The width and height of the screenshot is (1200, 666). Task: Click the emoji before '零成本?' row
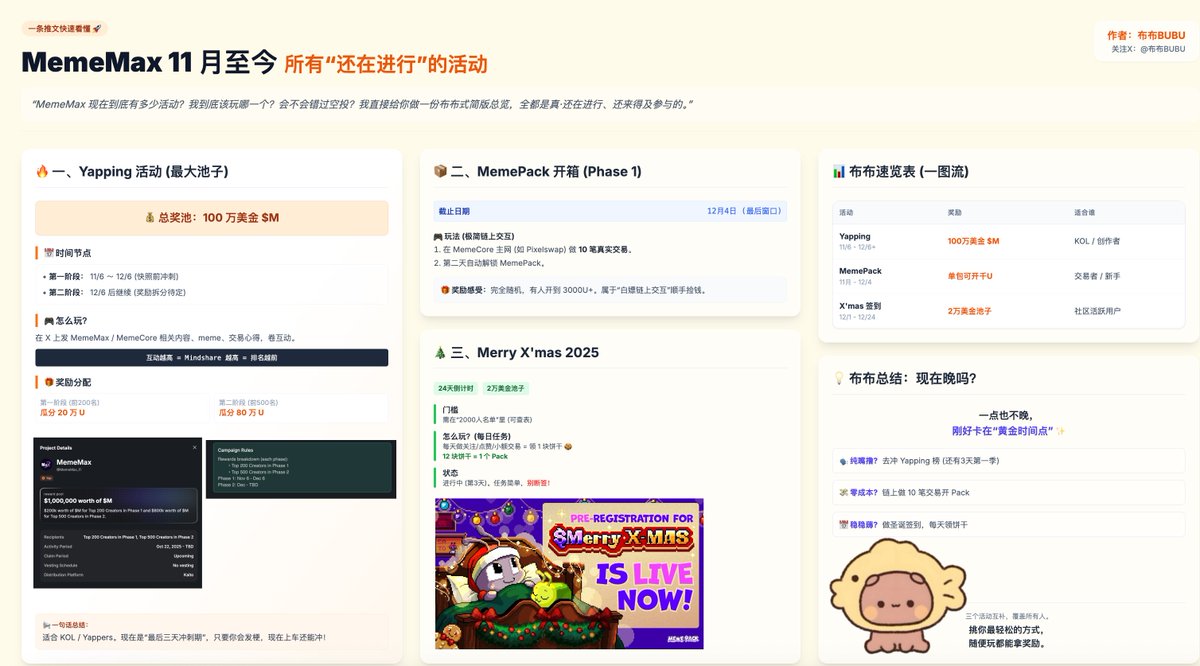pos(844,492)
